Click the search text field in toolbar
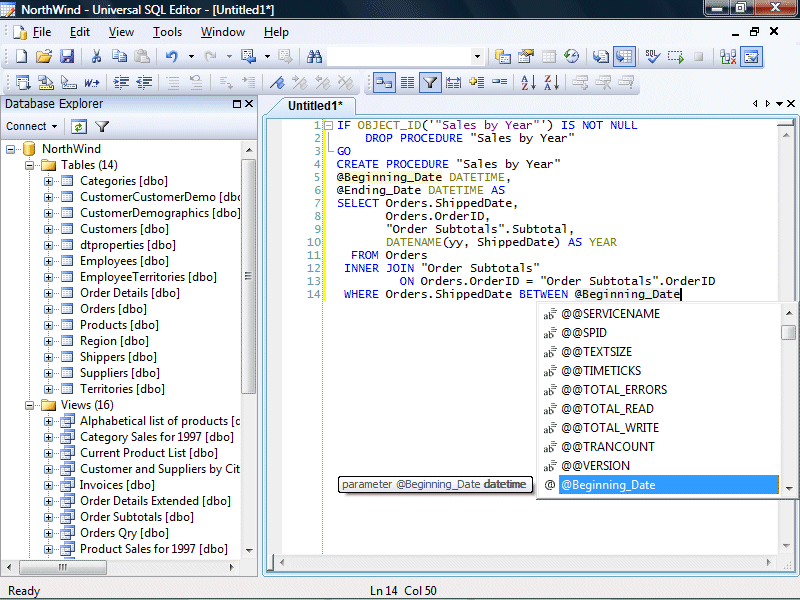The width and height of the screenshot is (800, 600). click(x=398, y=57)
